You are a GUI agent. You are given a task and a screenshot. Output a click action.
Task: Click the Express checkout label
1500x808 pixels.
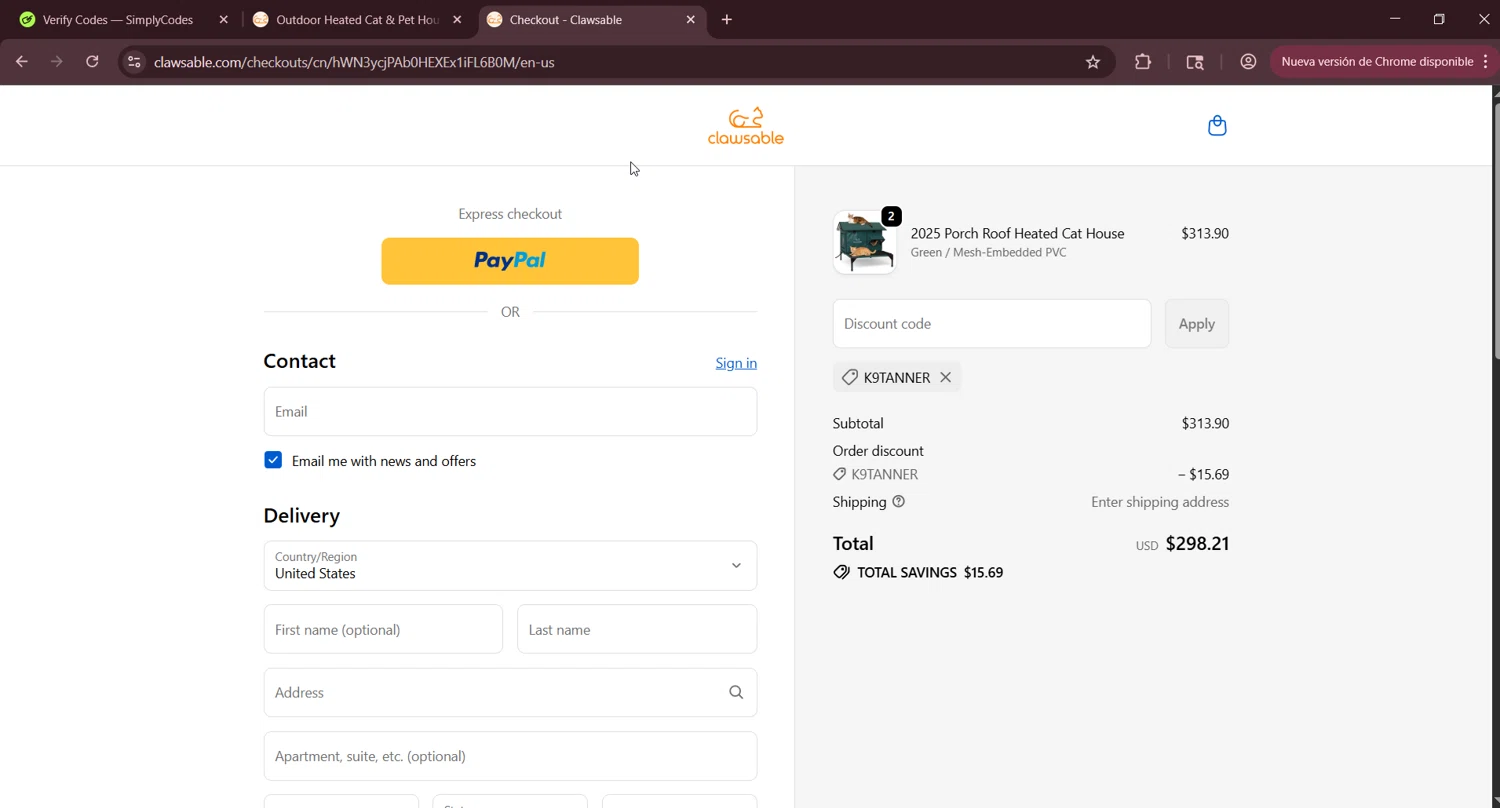tap(510, 214)
